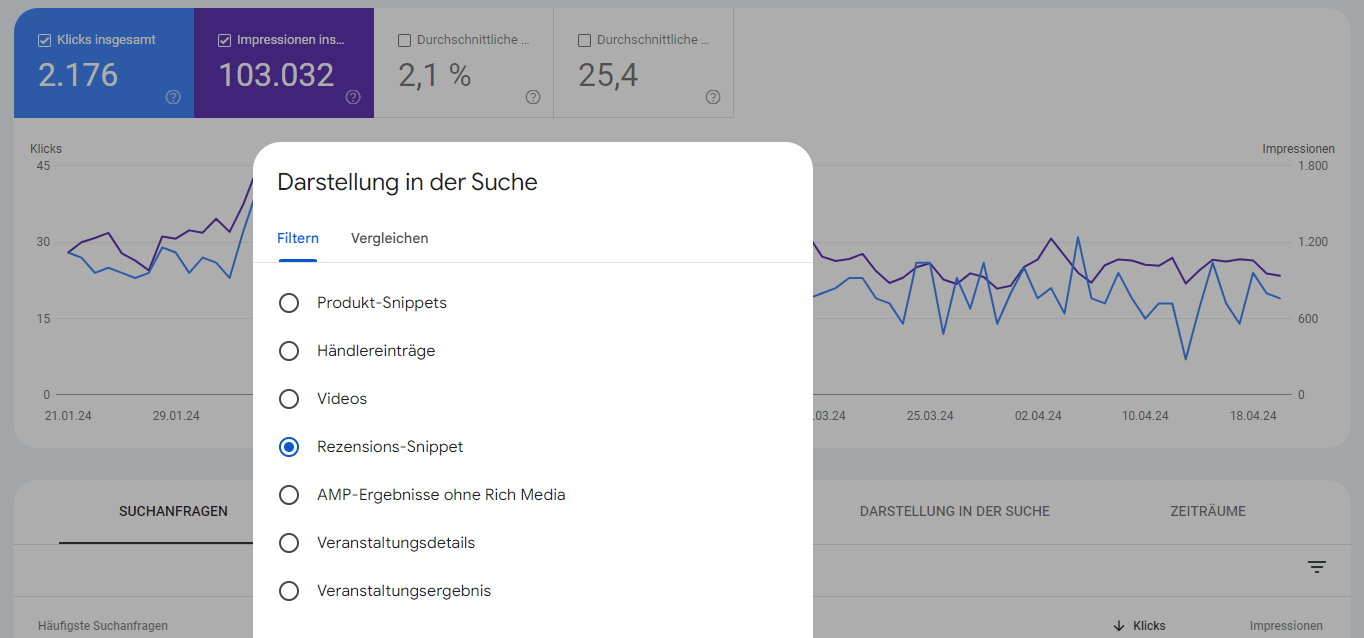Screen dimensions: 1364x638
Task: Choose the Videos filter option
Action: pos(289,398)
